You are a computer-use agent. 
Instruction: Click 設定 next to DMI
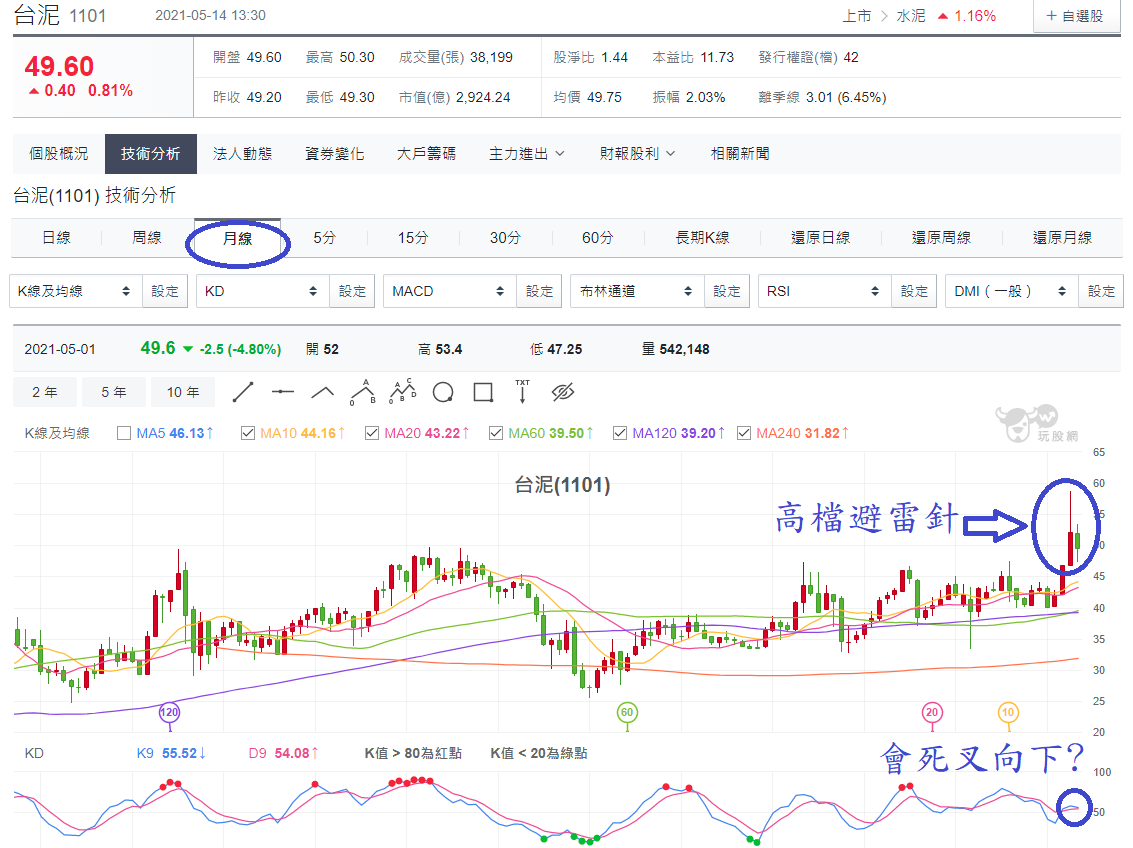[x=1100, y=291]
